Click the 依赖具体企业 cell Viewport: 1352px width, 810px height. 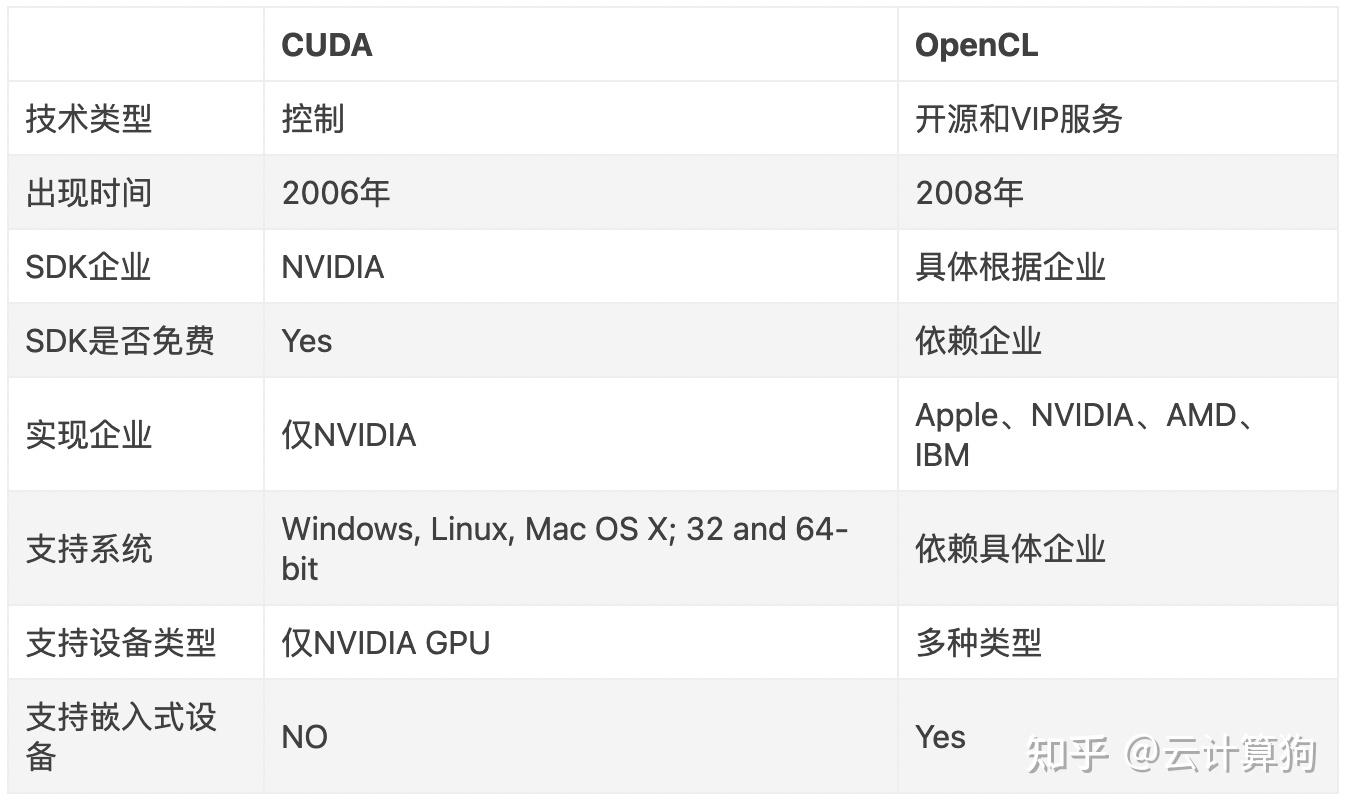(1010, 548)
